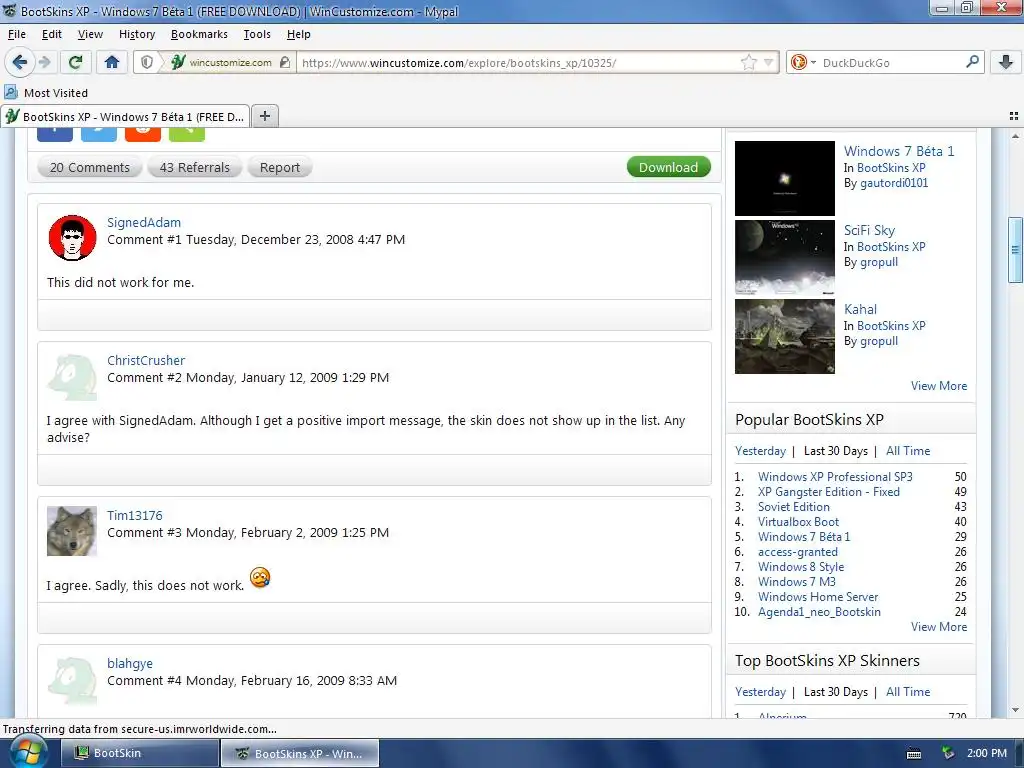Click the 20 Comments button
This screenshot has height=768, width=1024.
coord(89,167)
